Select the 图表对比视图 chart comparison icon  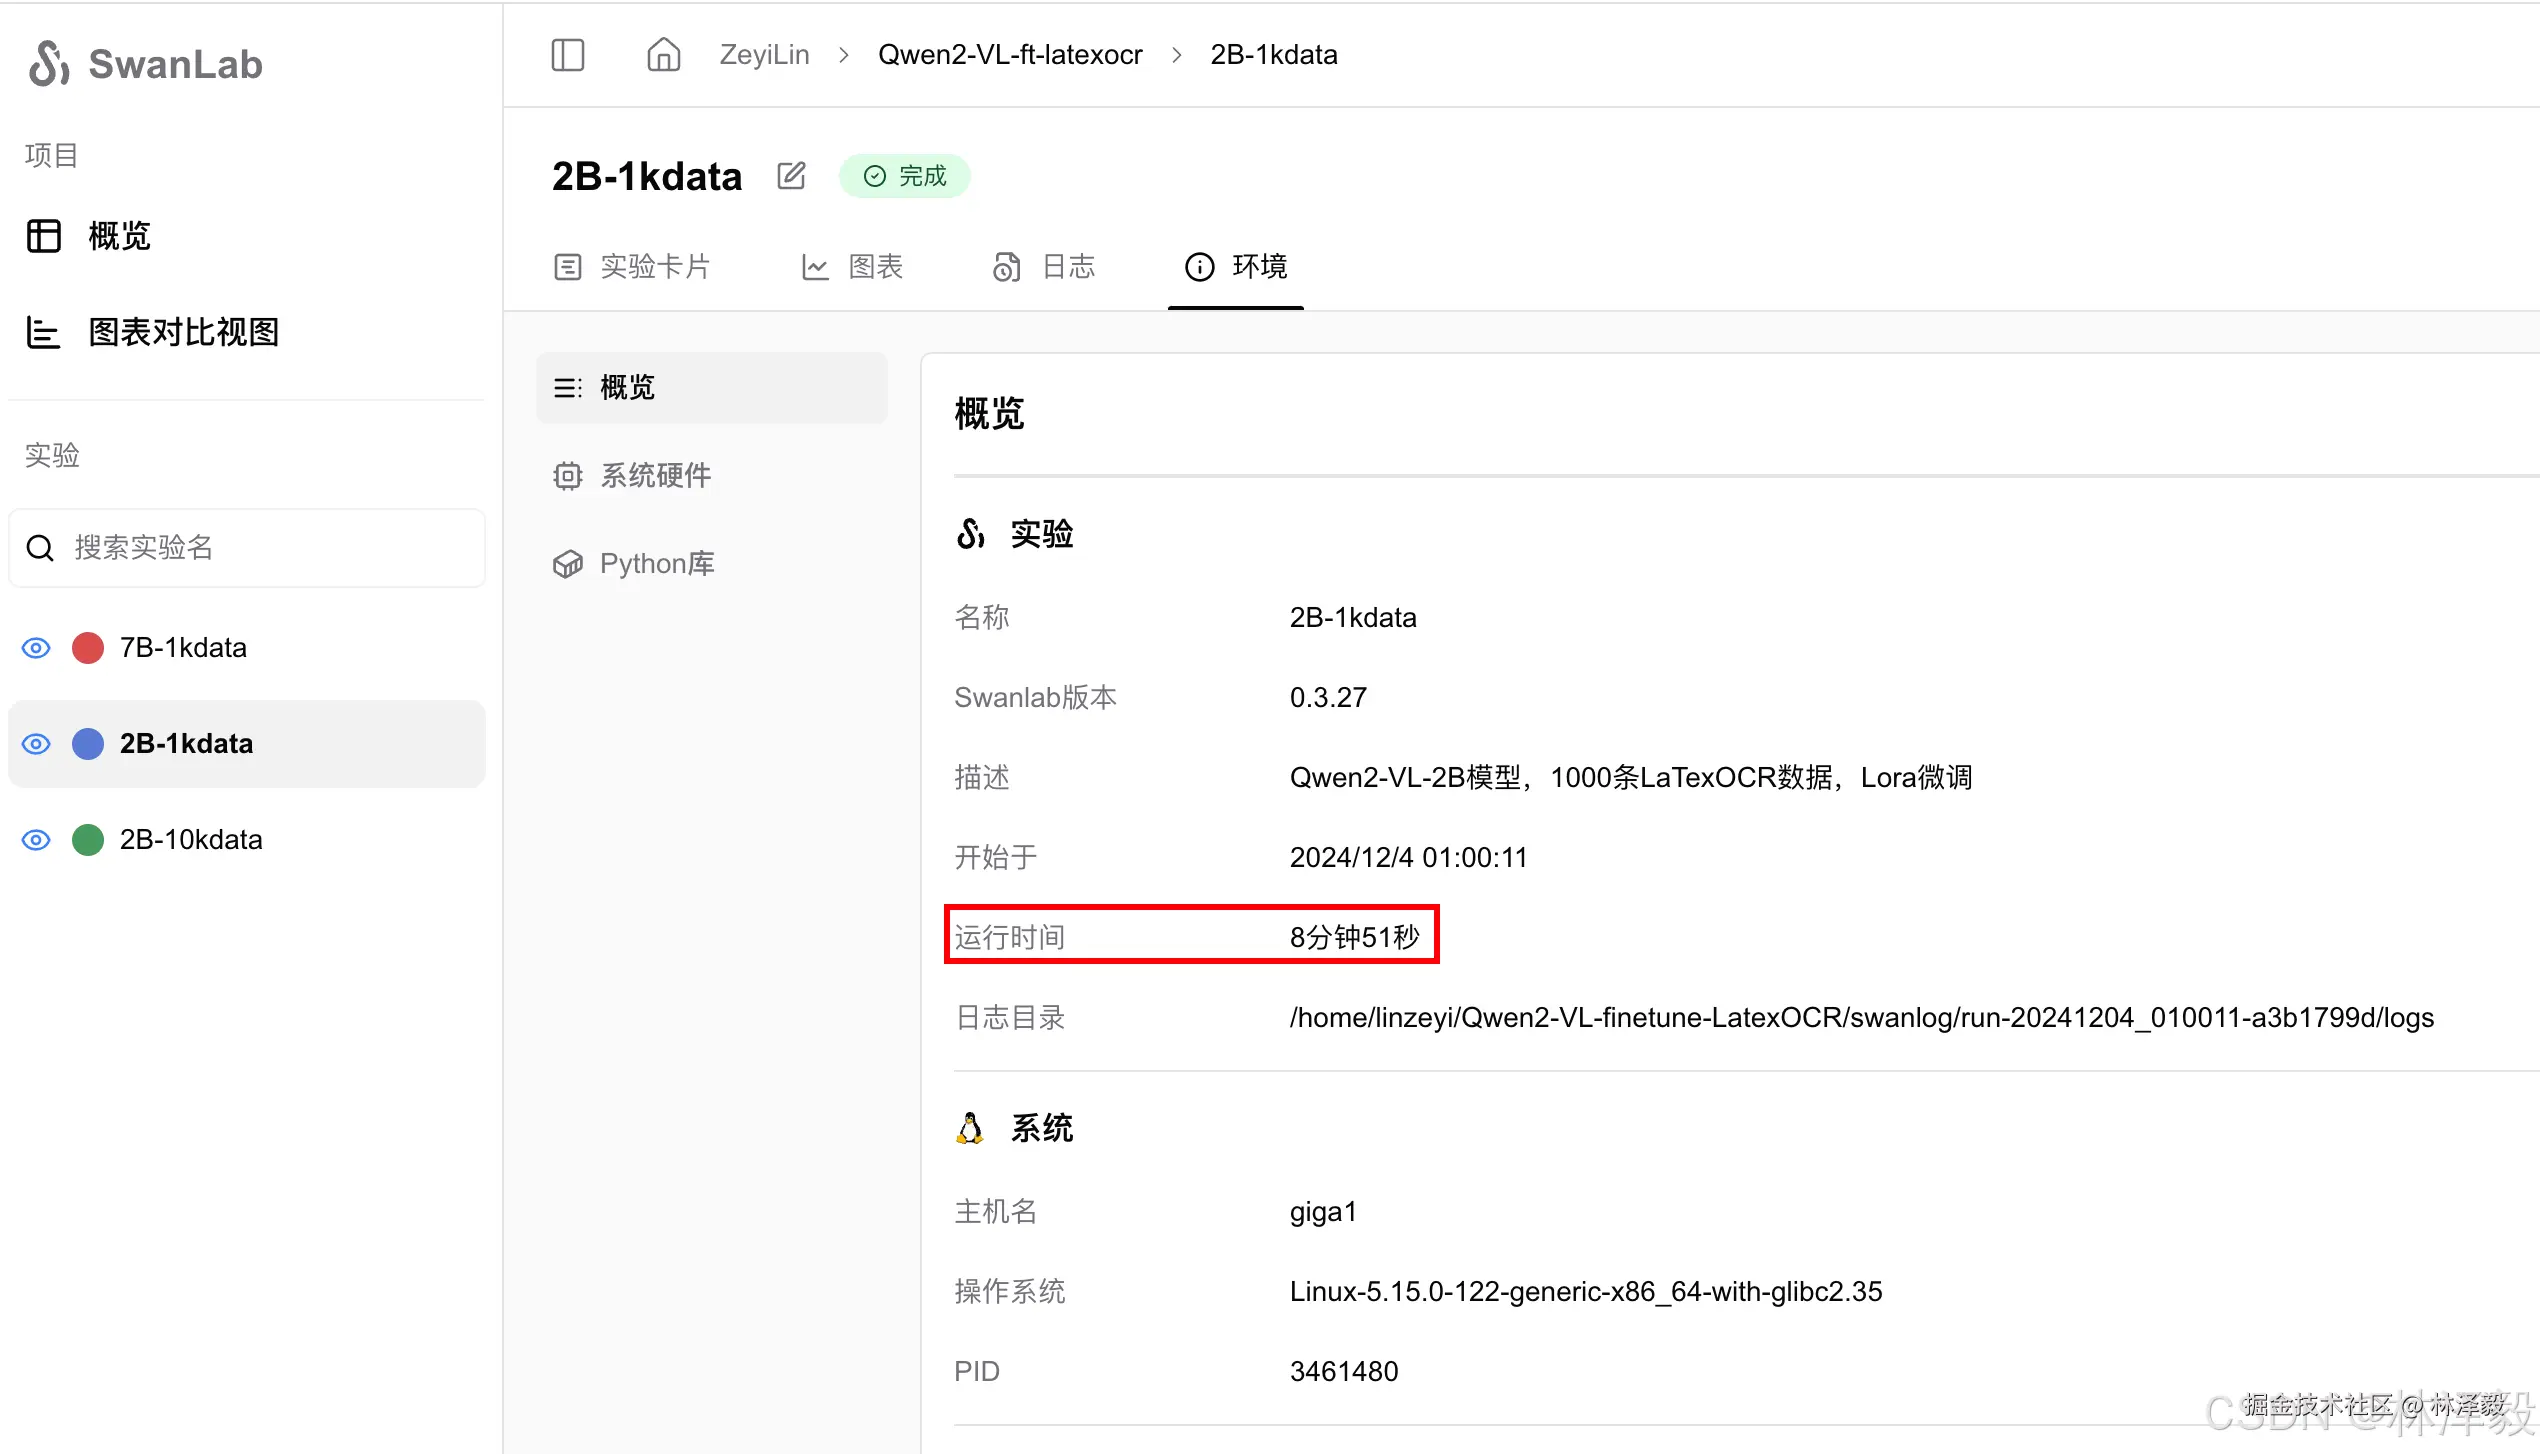(44, 333)
